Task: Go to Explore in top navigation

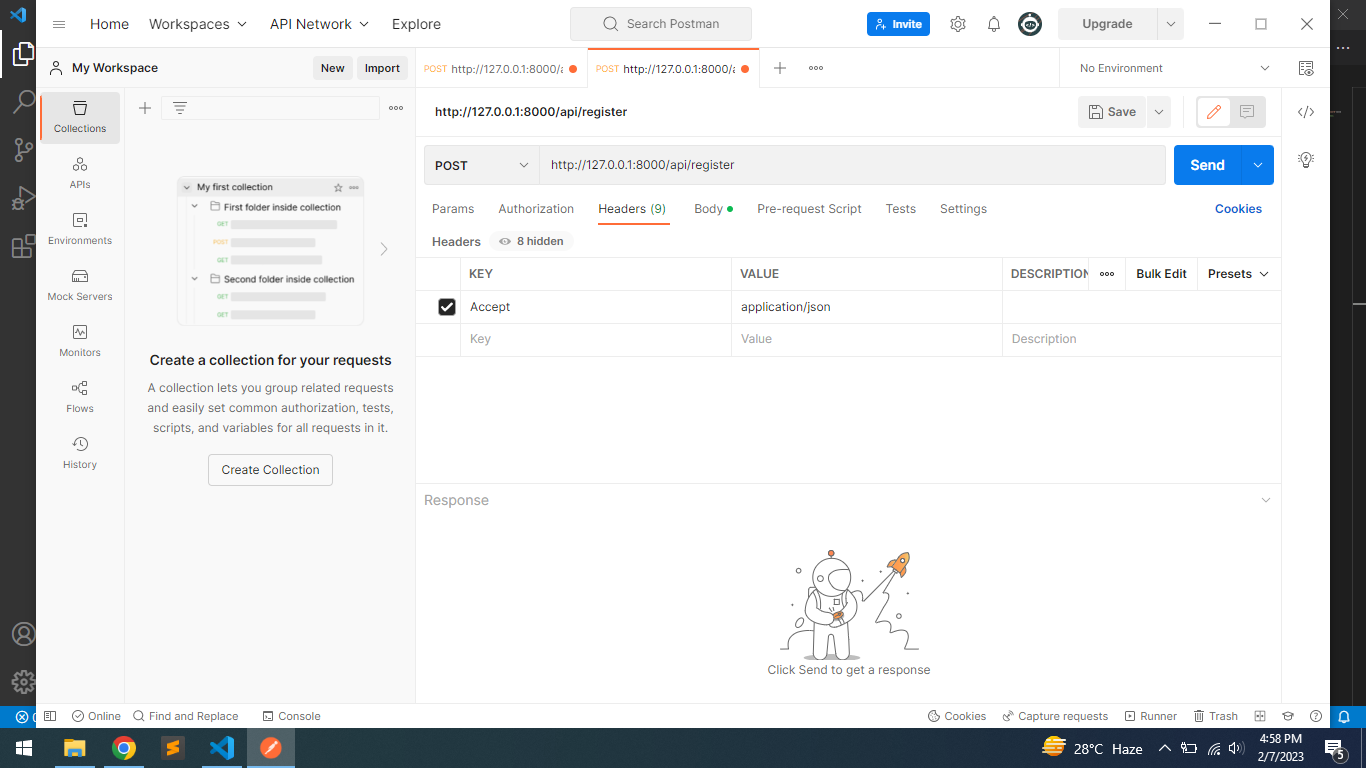Action: (416, 24)
